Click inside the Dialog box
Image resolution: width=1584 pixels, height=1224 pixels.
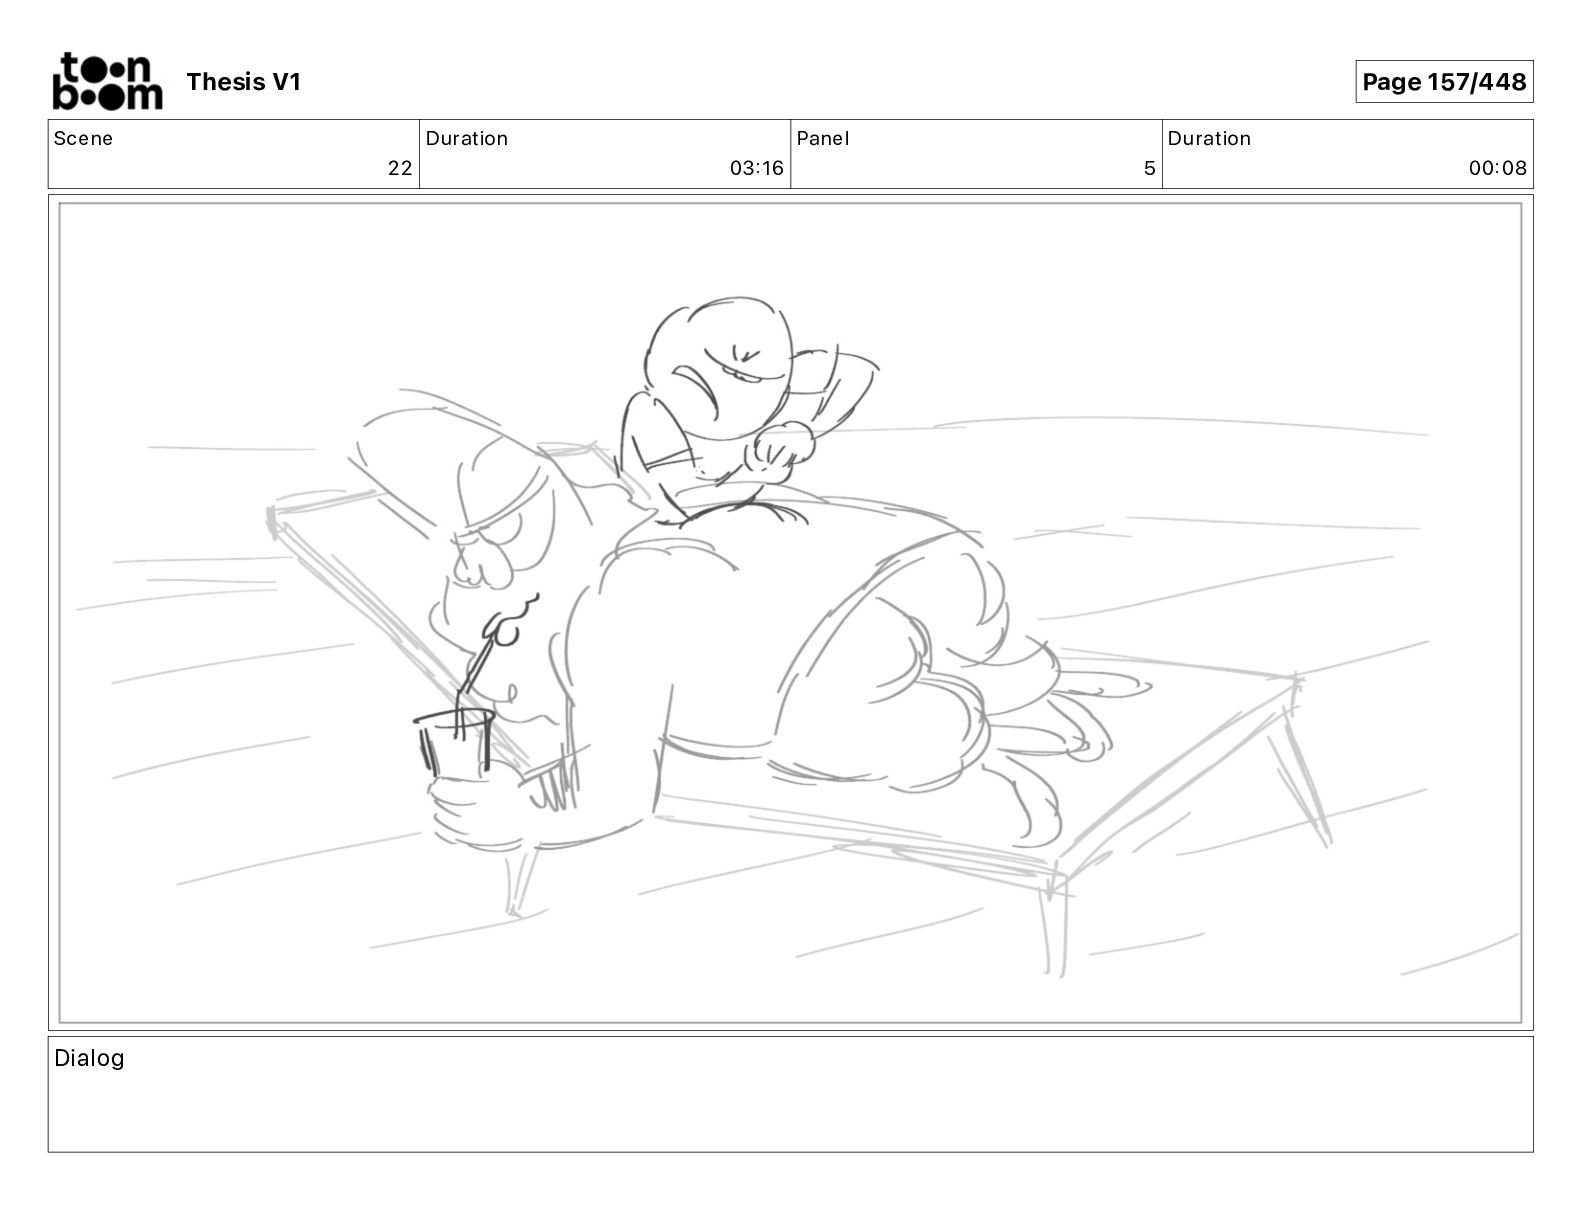tap(790, 1094)
